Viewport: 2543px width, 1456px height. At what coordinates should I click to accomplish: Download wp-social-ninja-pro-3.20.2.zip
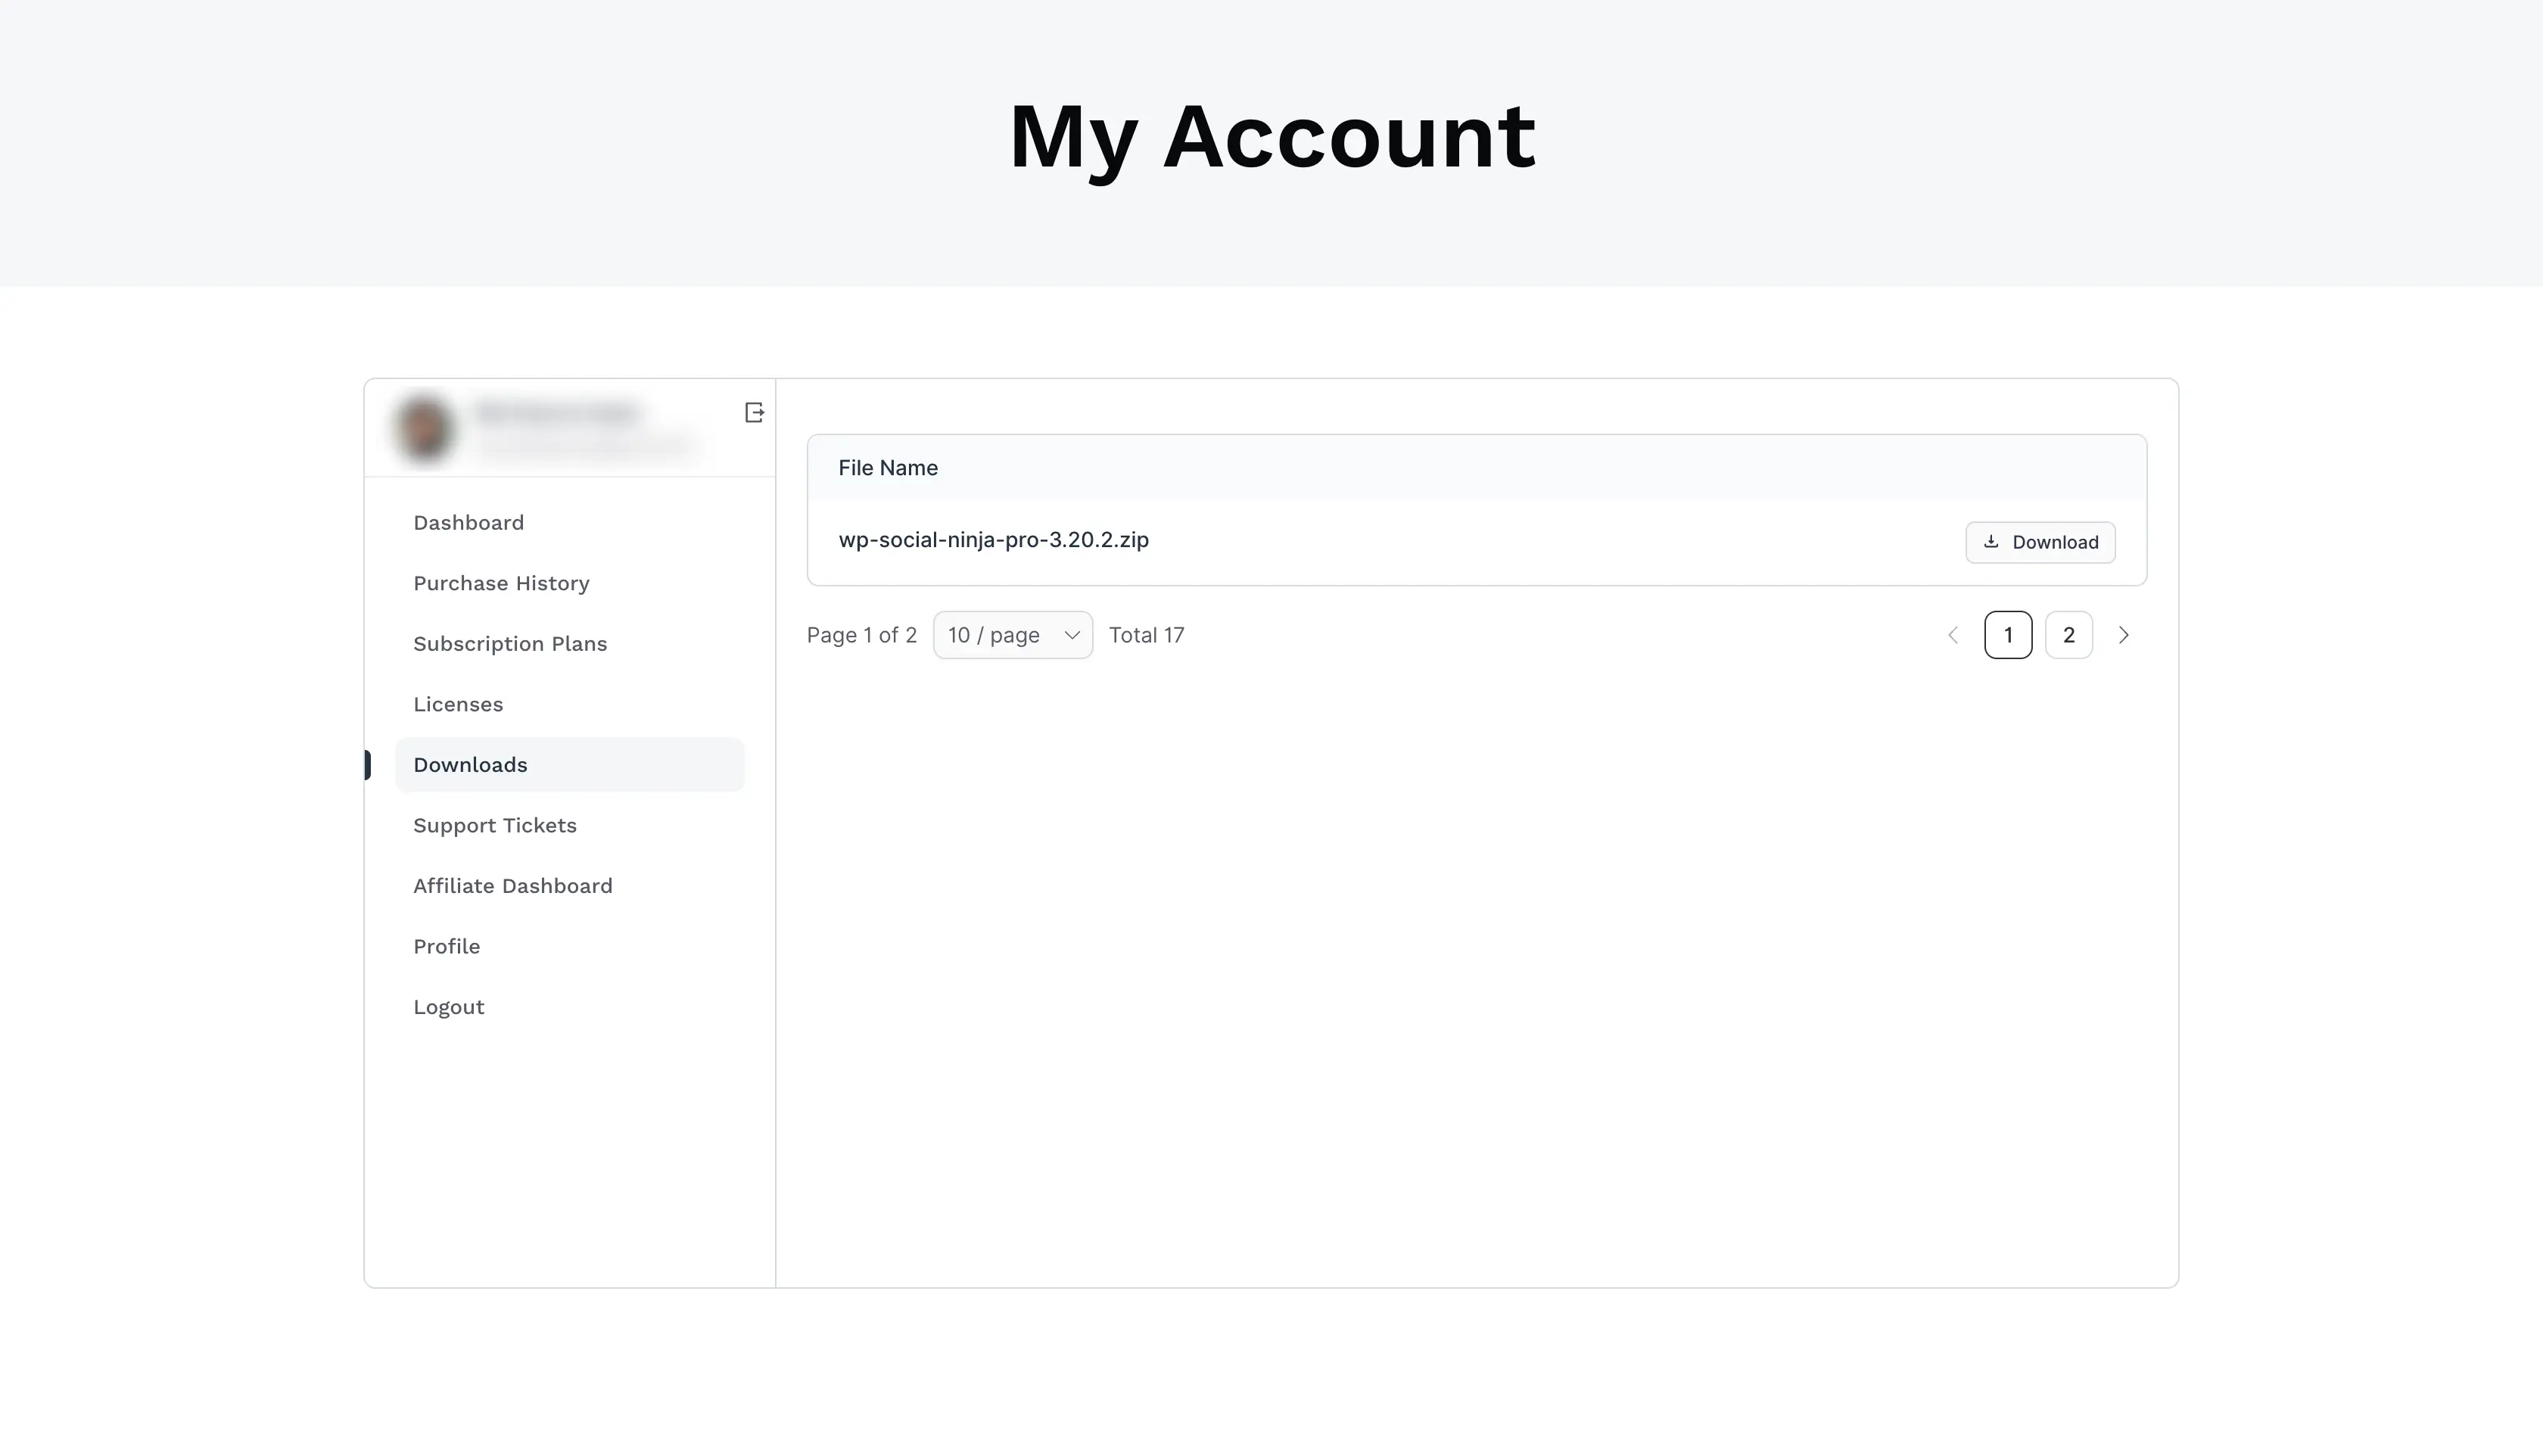coord(2040,542)
